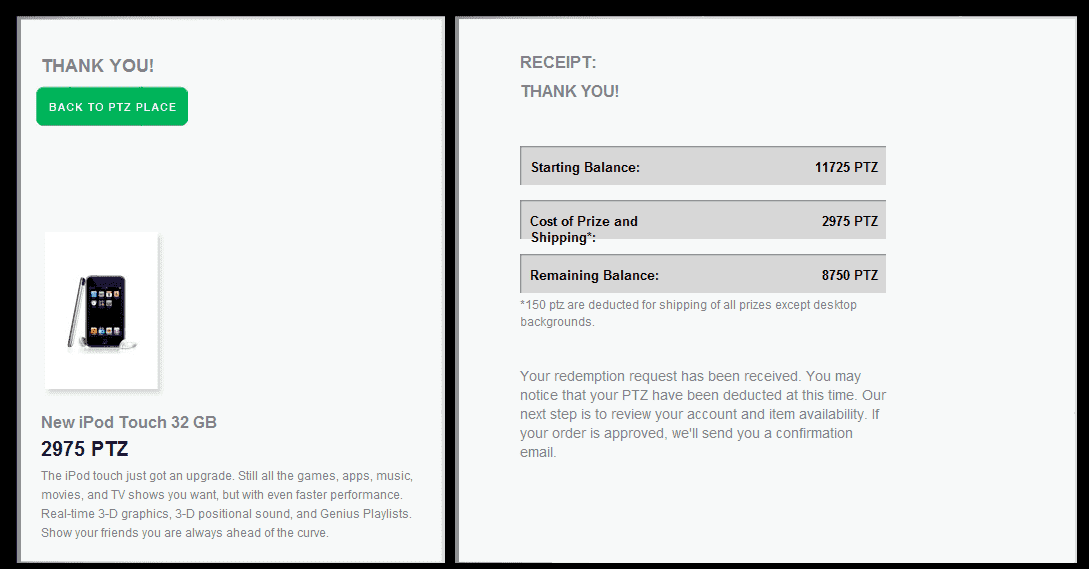Viewport: 1089px width, 569px height.
Task: Click the asterisk after Shipping in the cost row
Action: (x=590, y=237)
